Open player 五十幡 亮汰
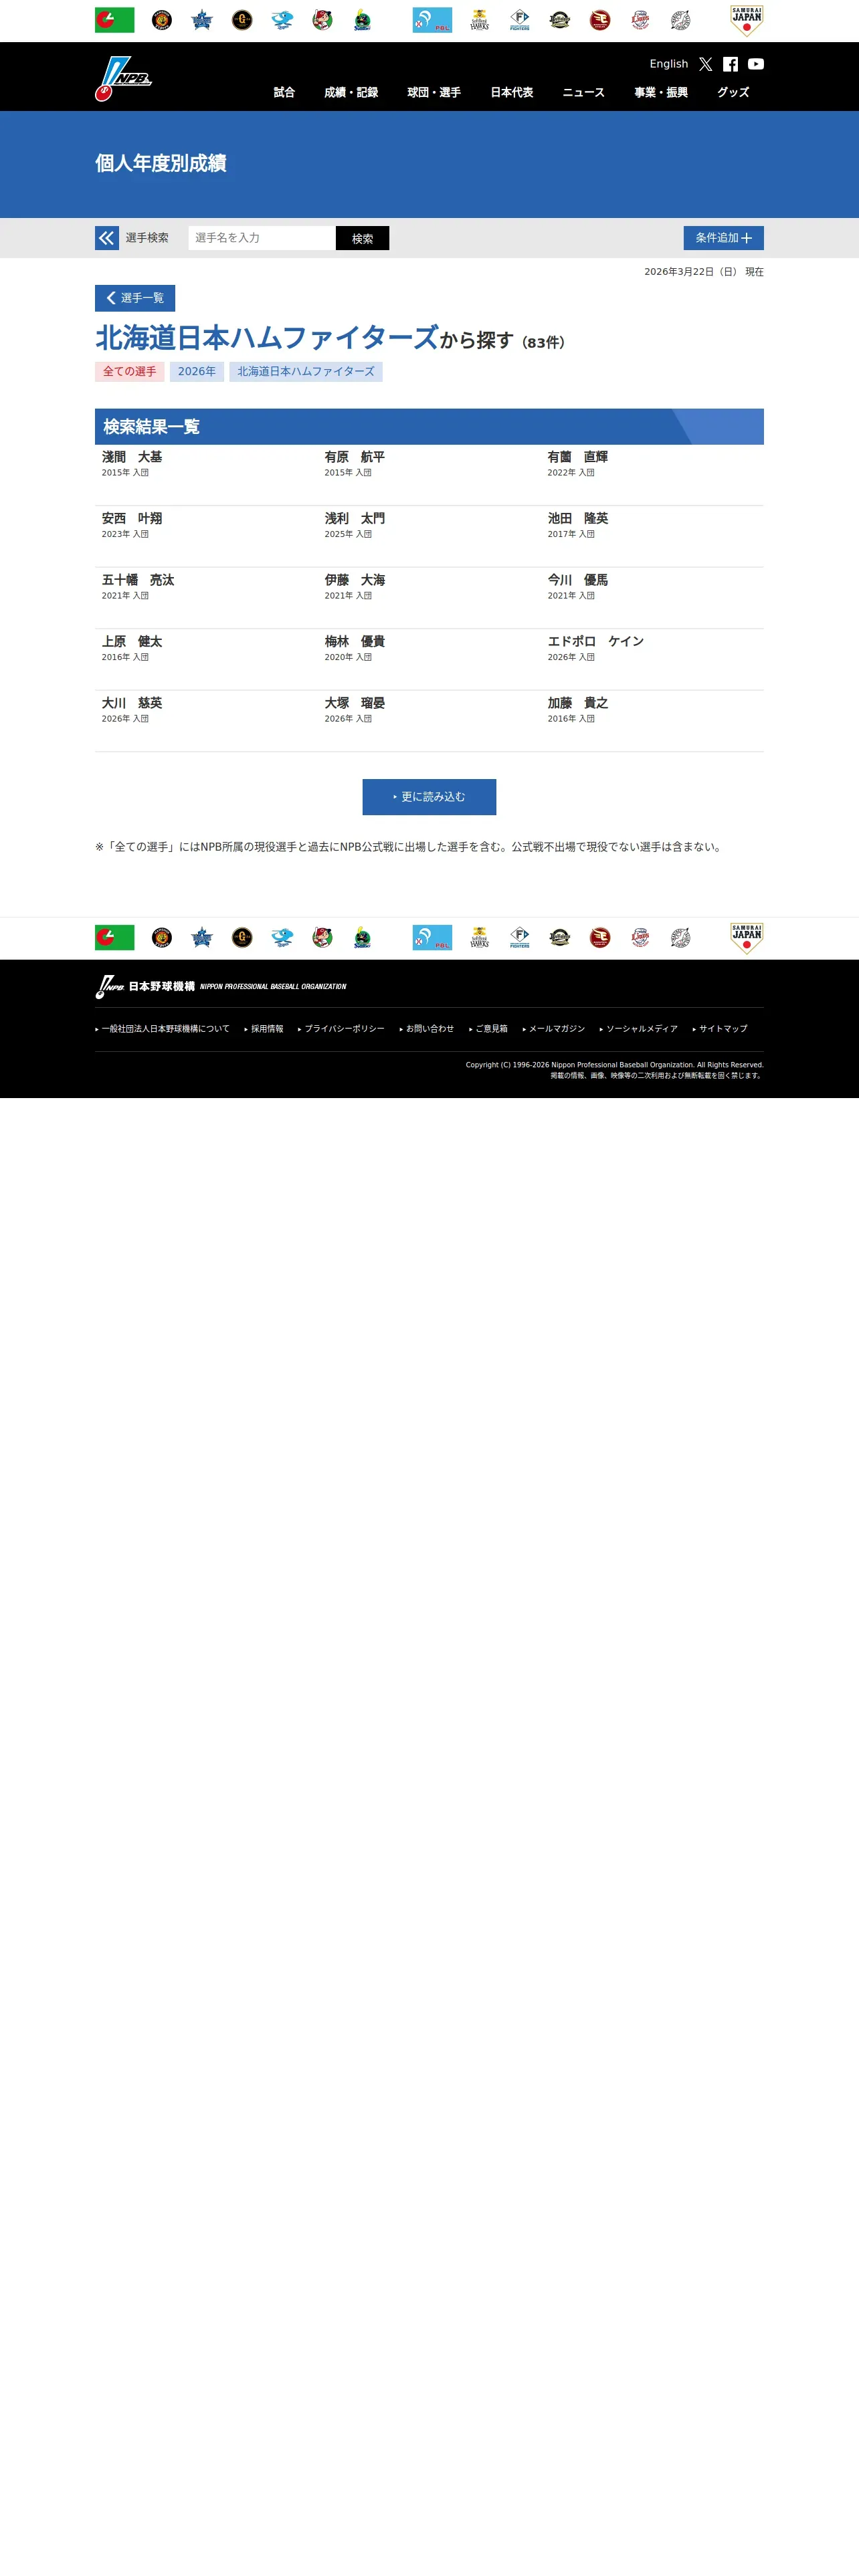This screenshot has width=859, height=2576. [138, 580]
